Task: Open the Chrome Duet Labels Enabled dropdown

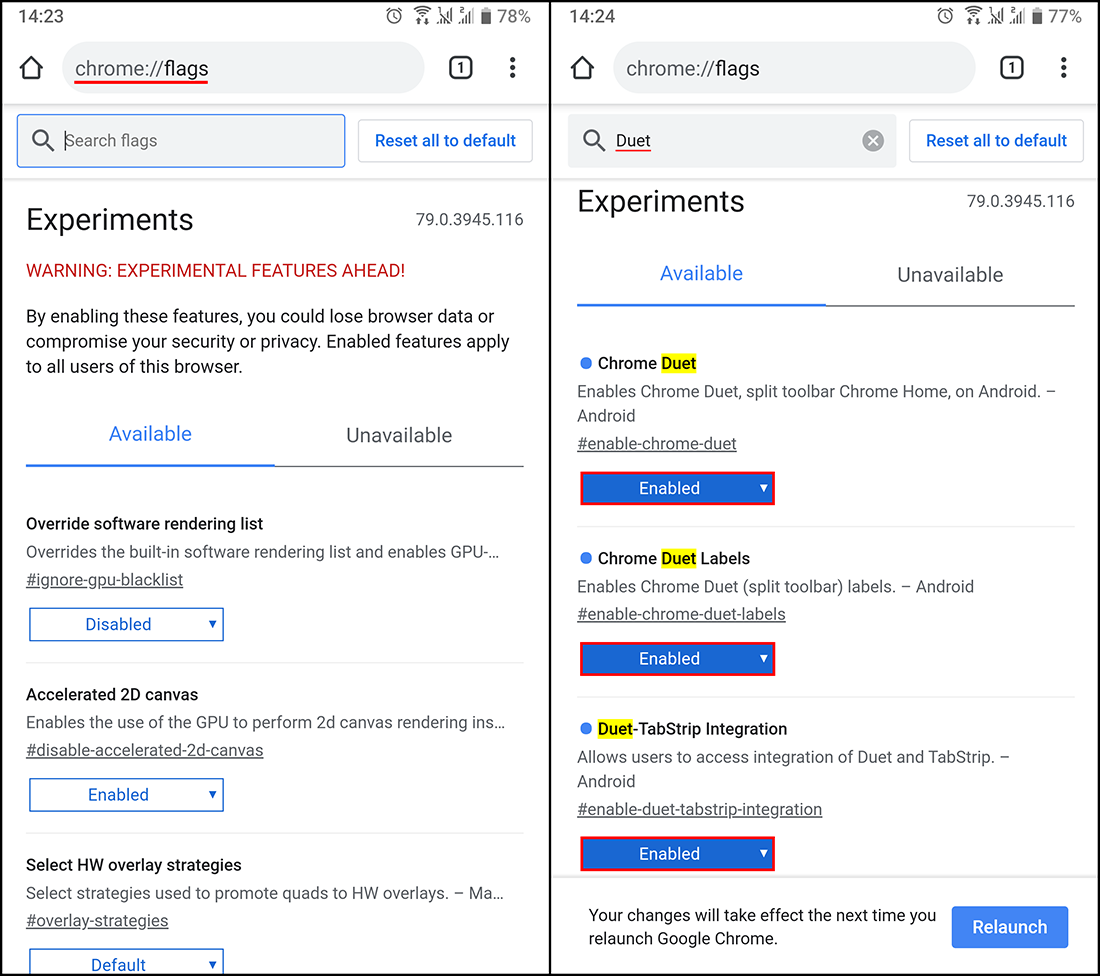Action: click(x=678, y=659)
